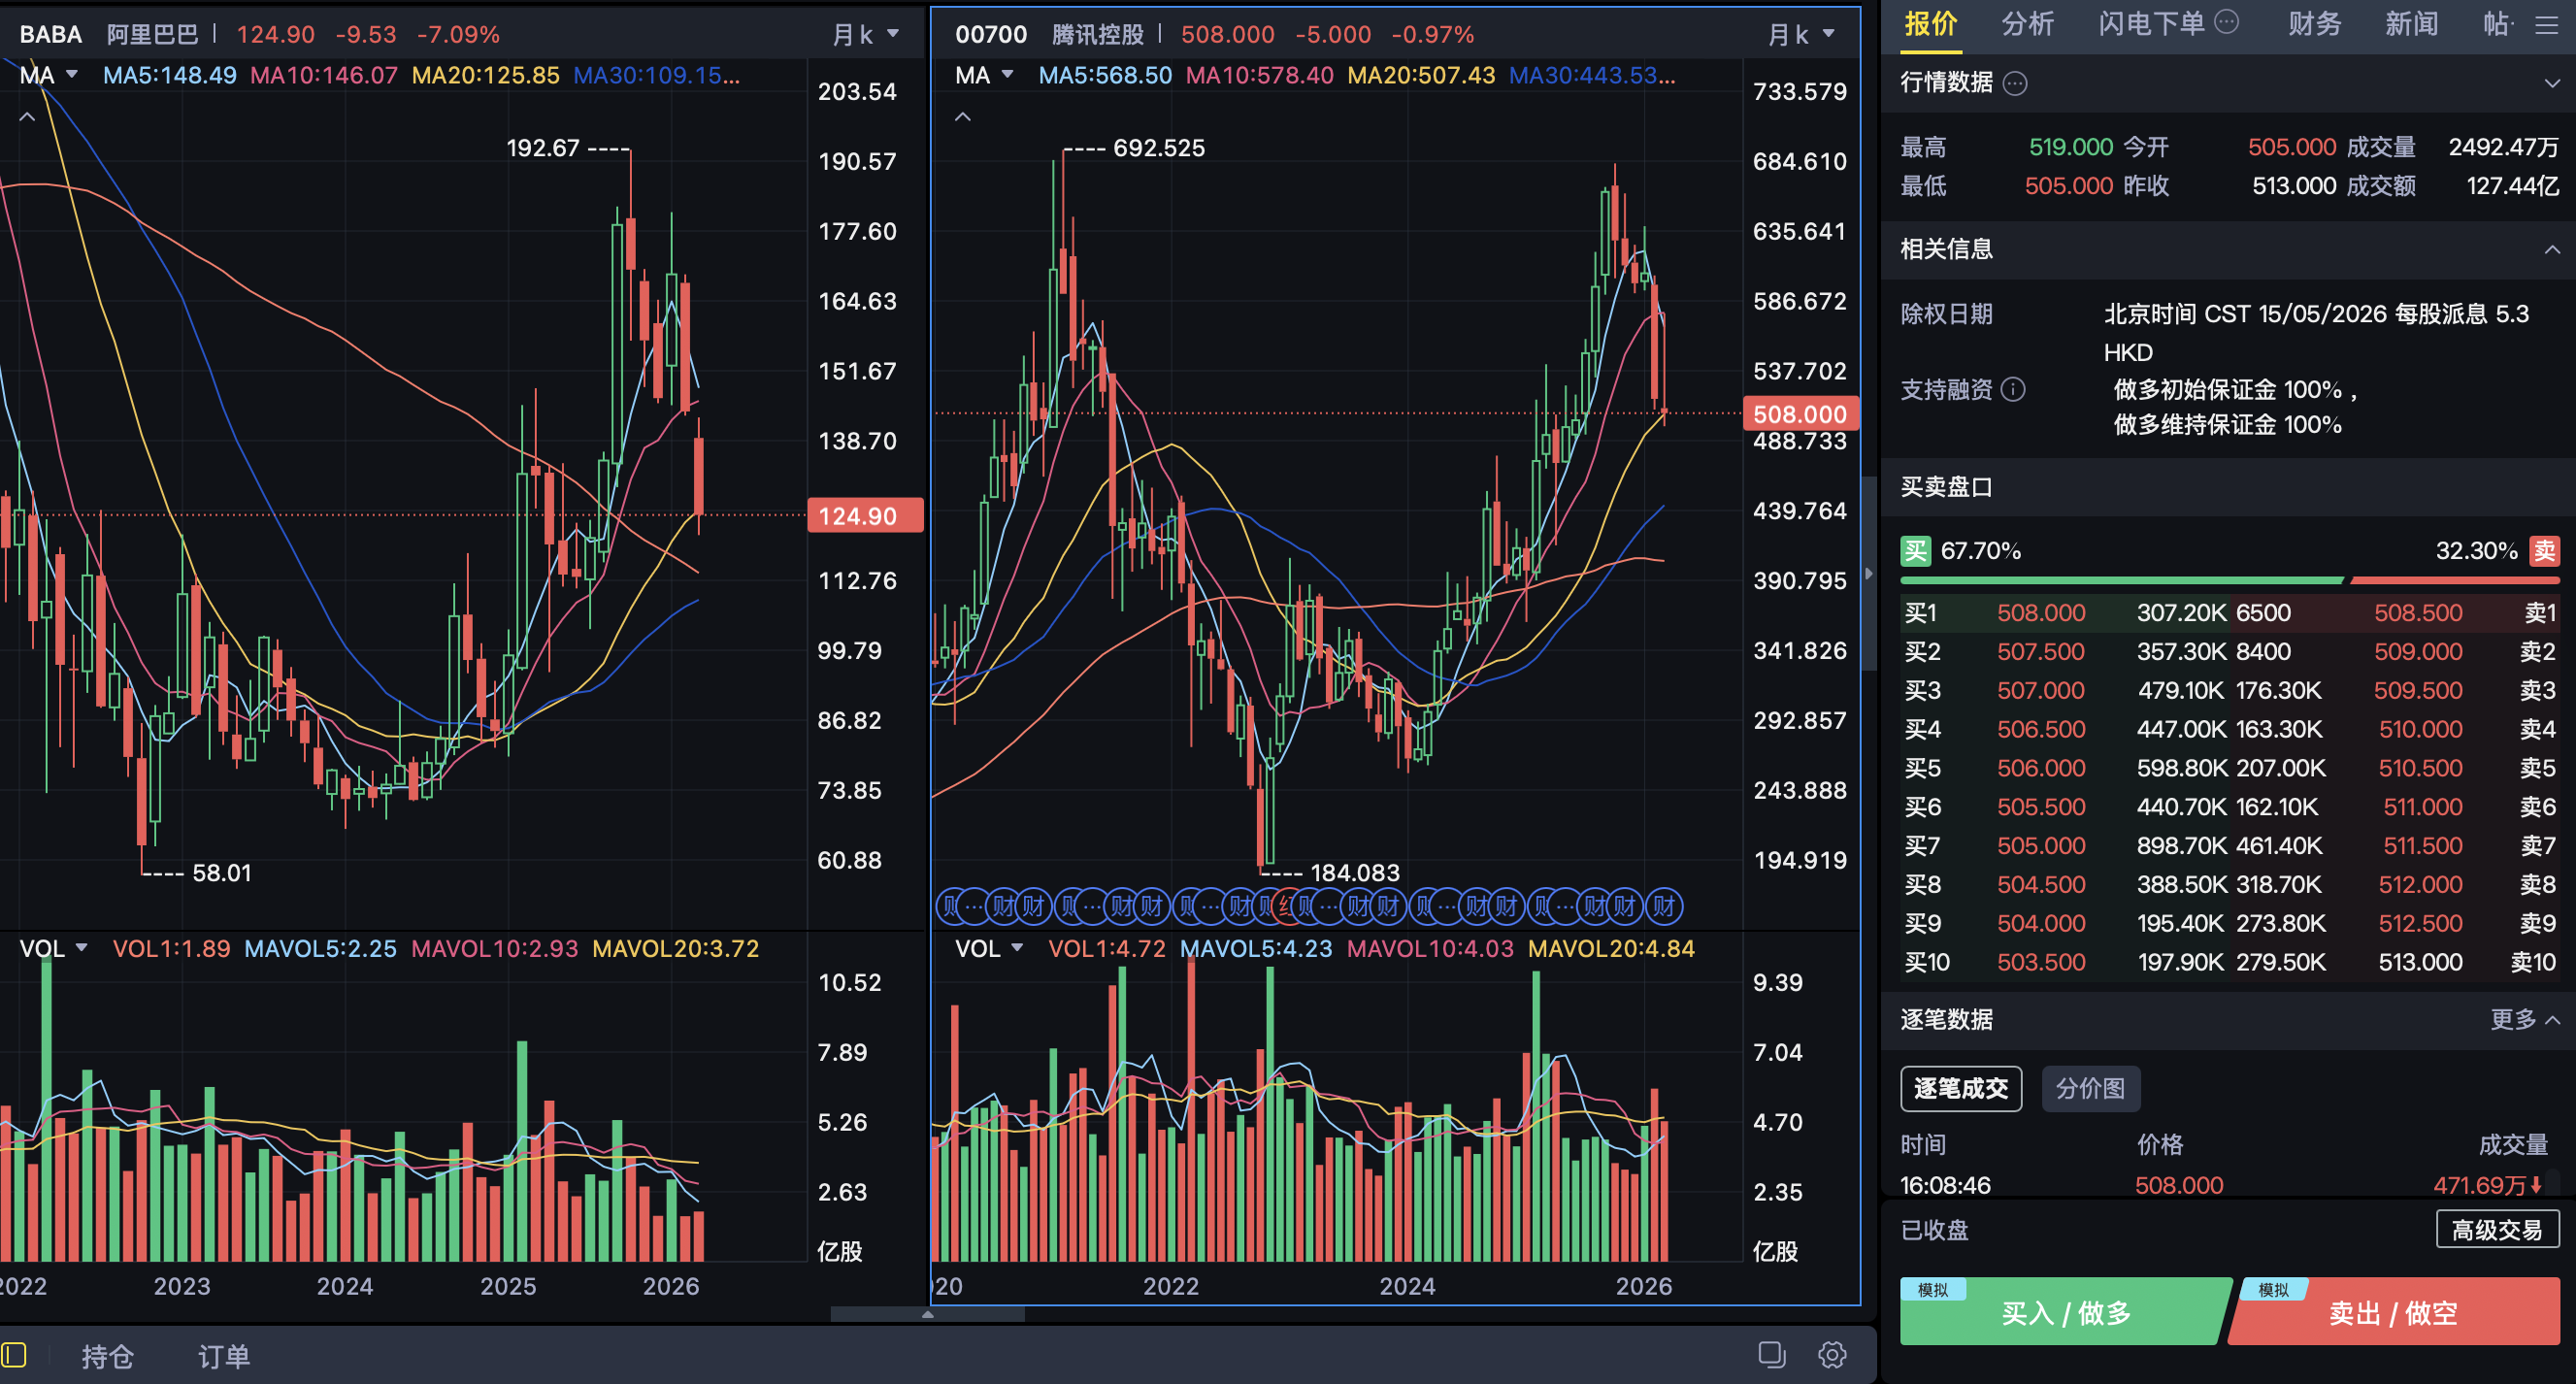
Task: Open the hamburger menu beside the 帖 tab
Action: pyautogui.click(x=2546, y=24)
